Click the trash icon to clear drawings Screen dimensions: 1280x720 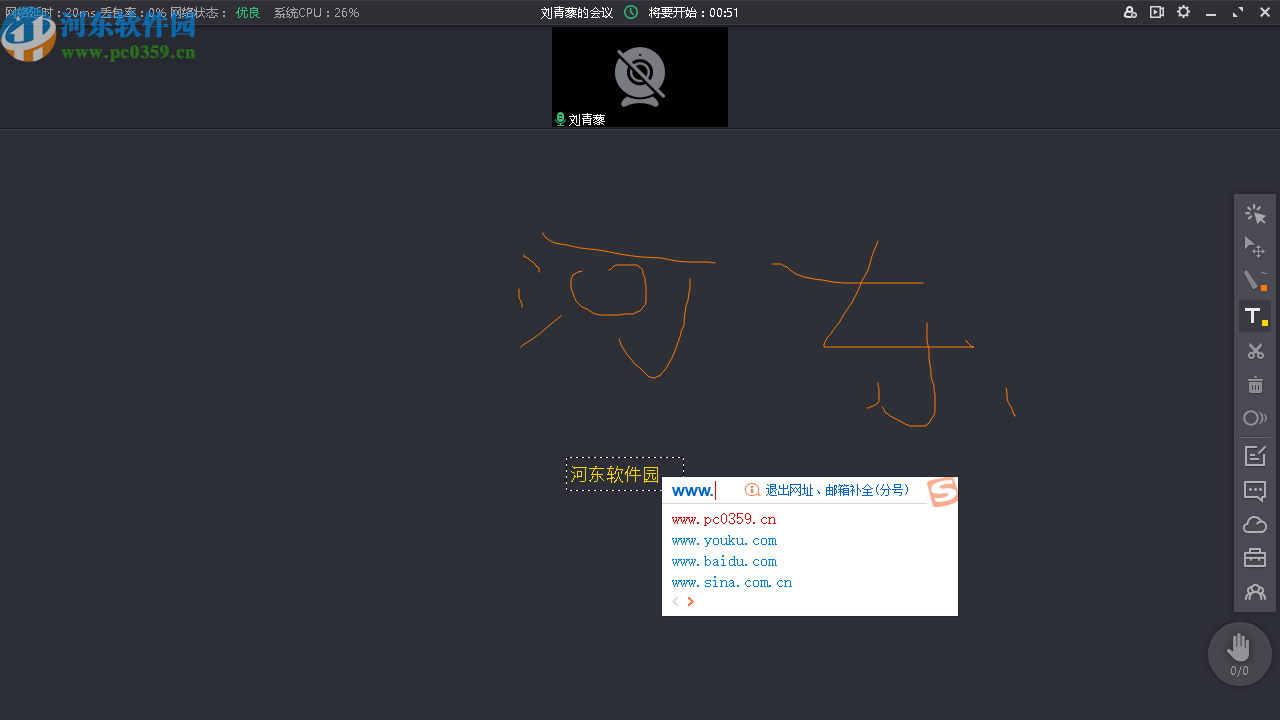click(x=1255, y=385)
